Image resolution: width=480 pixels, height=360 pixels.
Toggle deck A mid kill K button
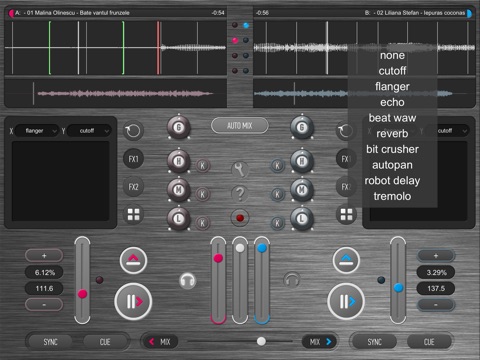(203, 194)
